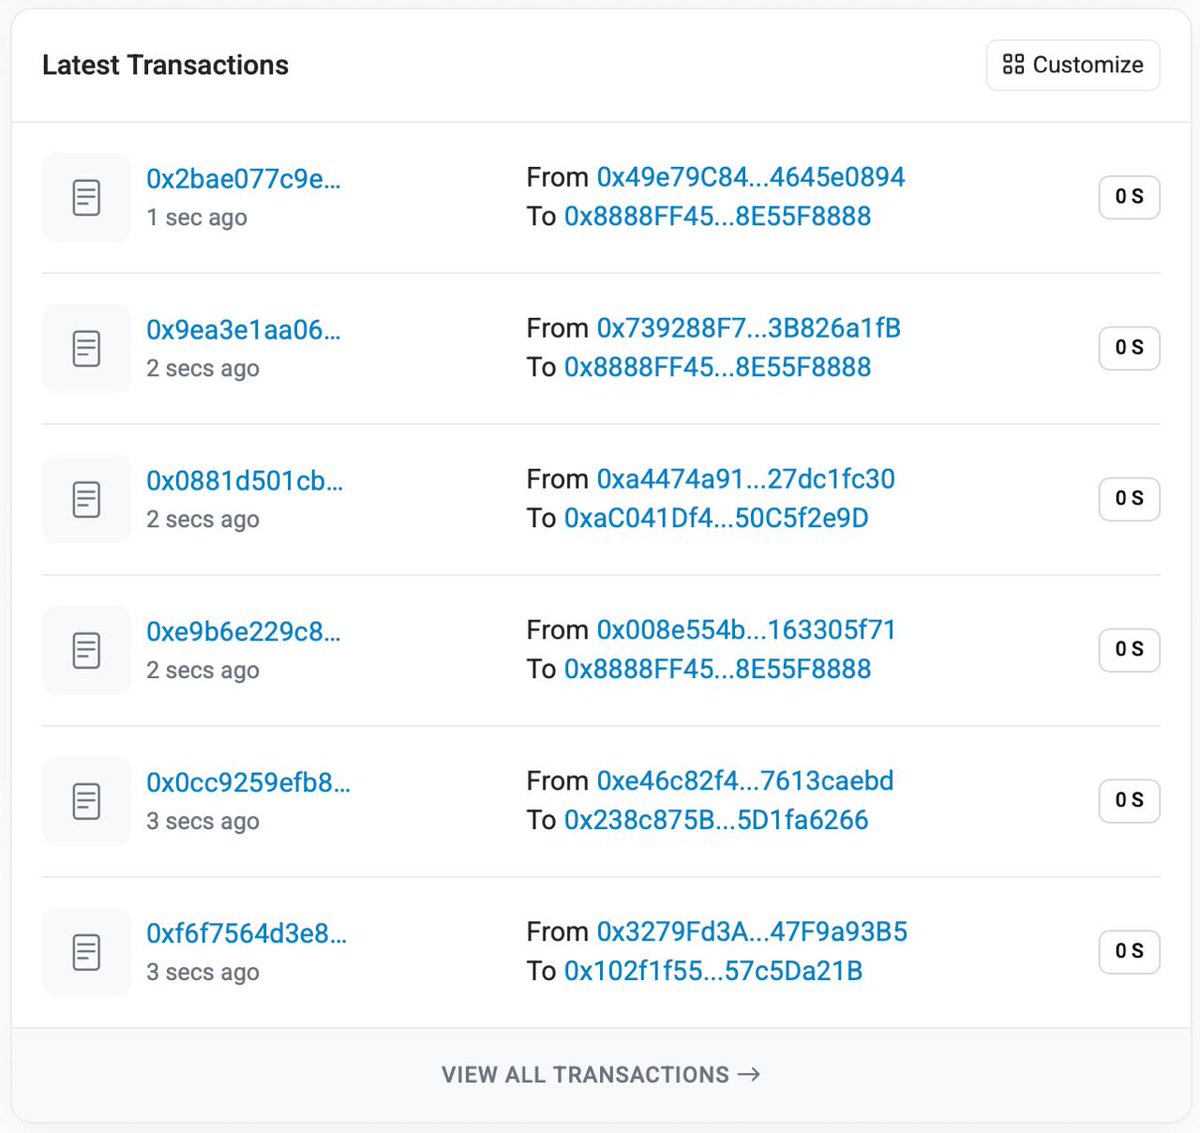This screenshot has height=1133, width=1200.
Task: Open sender address 0x739288F7...3B826a1fB
Action: coord(748,328)
